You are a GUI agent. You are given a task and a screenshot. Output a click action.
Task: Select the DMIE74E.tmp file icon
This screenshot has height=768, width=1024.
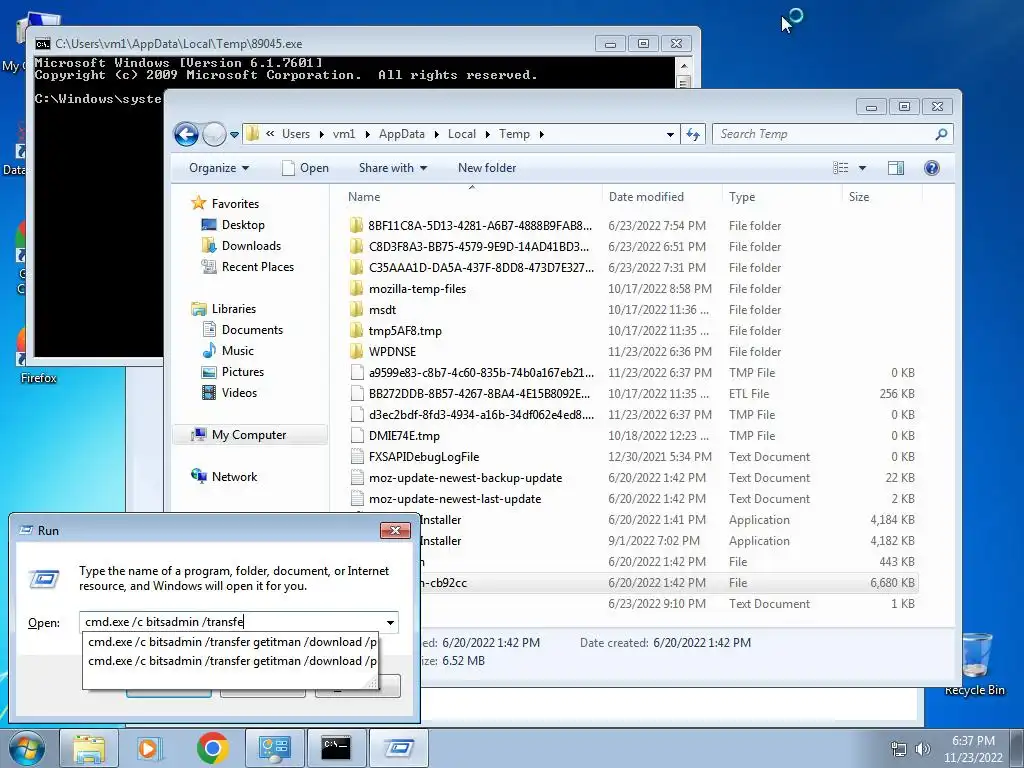(x=357, y=436)
